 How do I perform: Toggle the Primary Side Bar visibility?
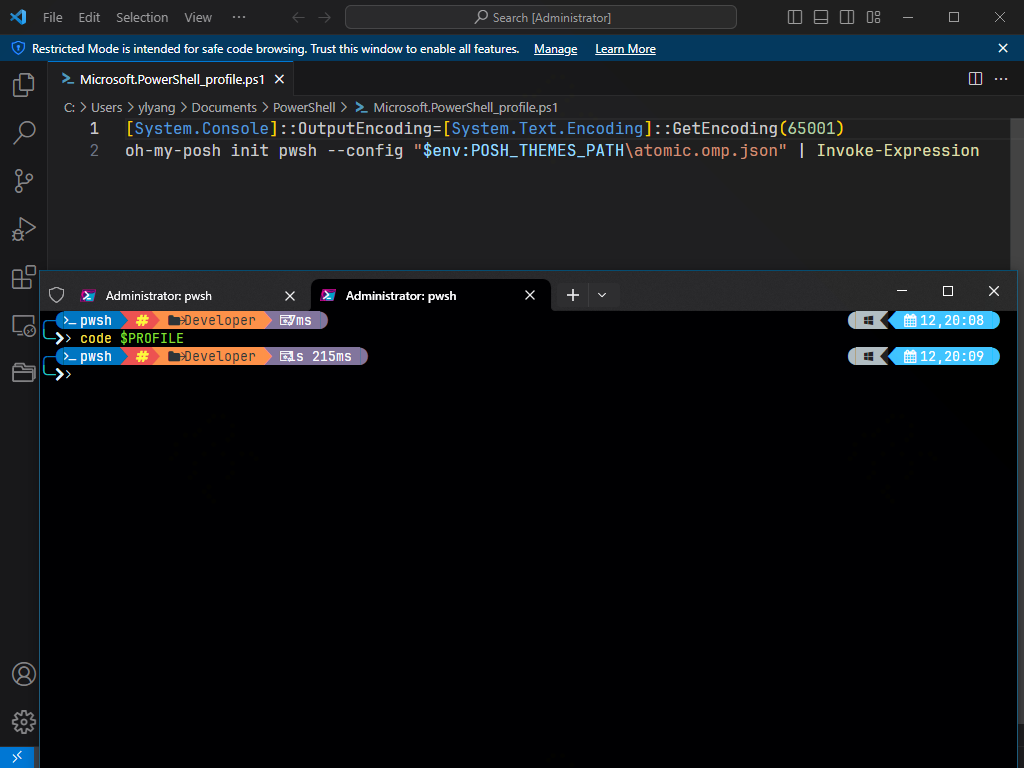click(x=794, y=17)
